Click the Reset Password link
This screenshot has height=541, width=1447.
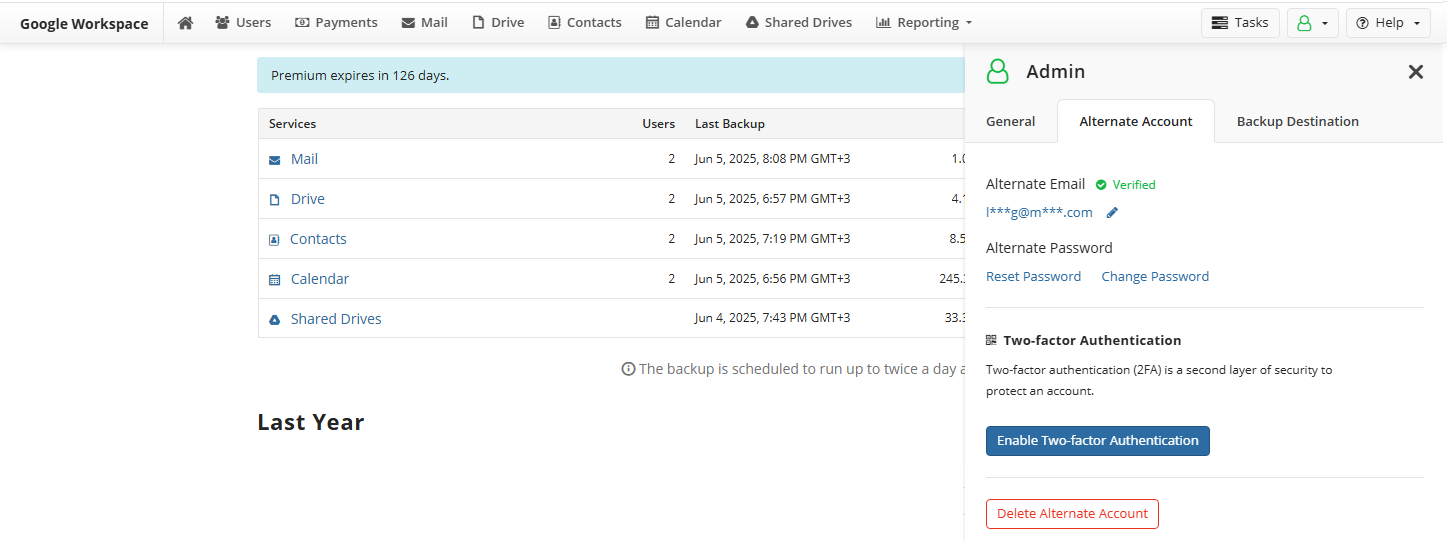tap(1033, 276)
